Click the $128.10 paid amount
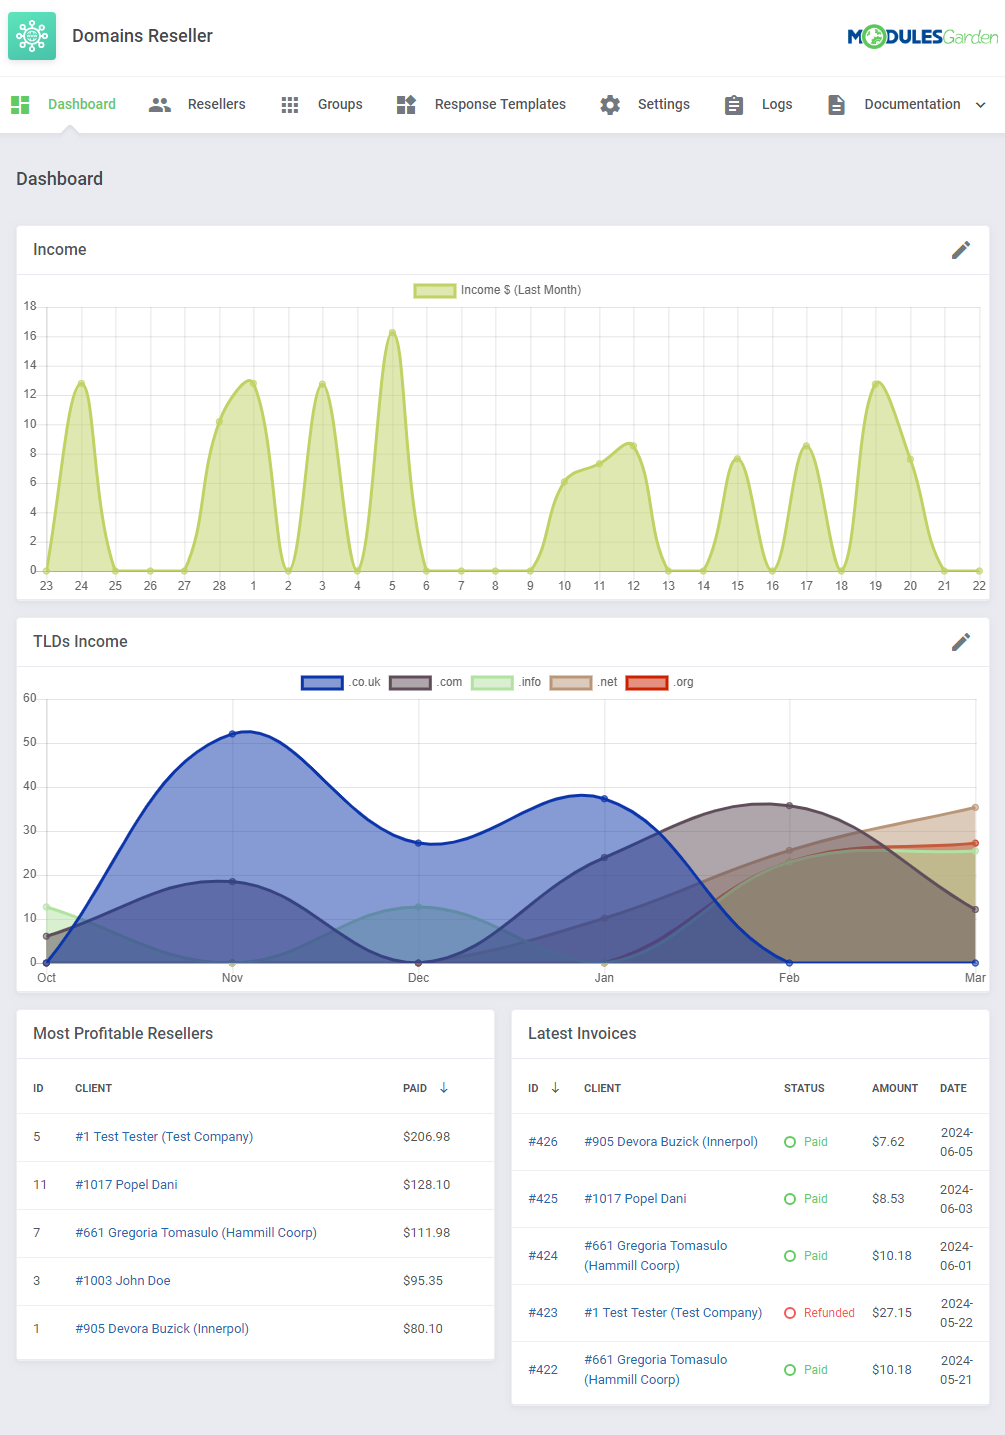 click(x=427, y=1185)
